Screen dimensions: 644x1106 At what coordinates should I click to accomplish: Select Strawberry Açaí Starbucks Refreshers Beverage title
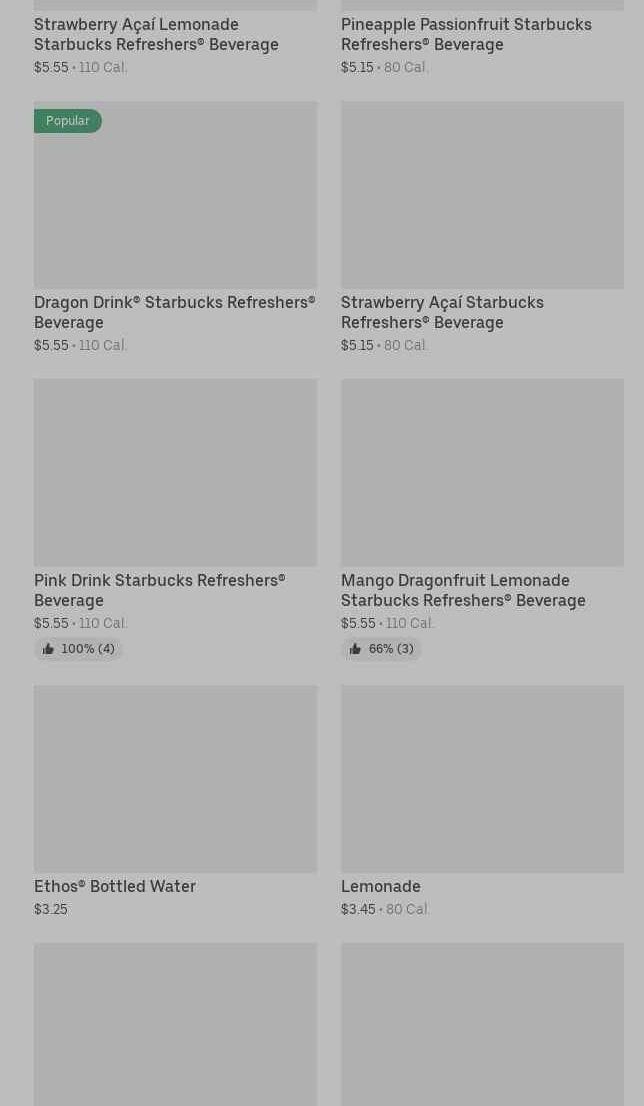point(442,312)
